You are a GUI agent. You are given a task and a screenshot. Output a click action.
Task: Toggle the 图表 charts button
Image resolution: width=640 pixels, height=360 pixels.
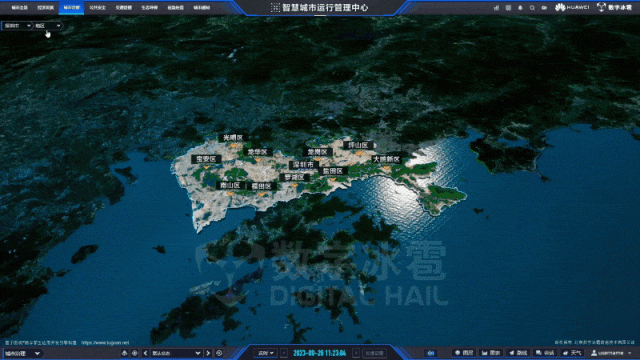point(491,353)
